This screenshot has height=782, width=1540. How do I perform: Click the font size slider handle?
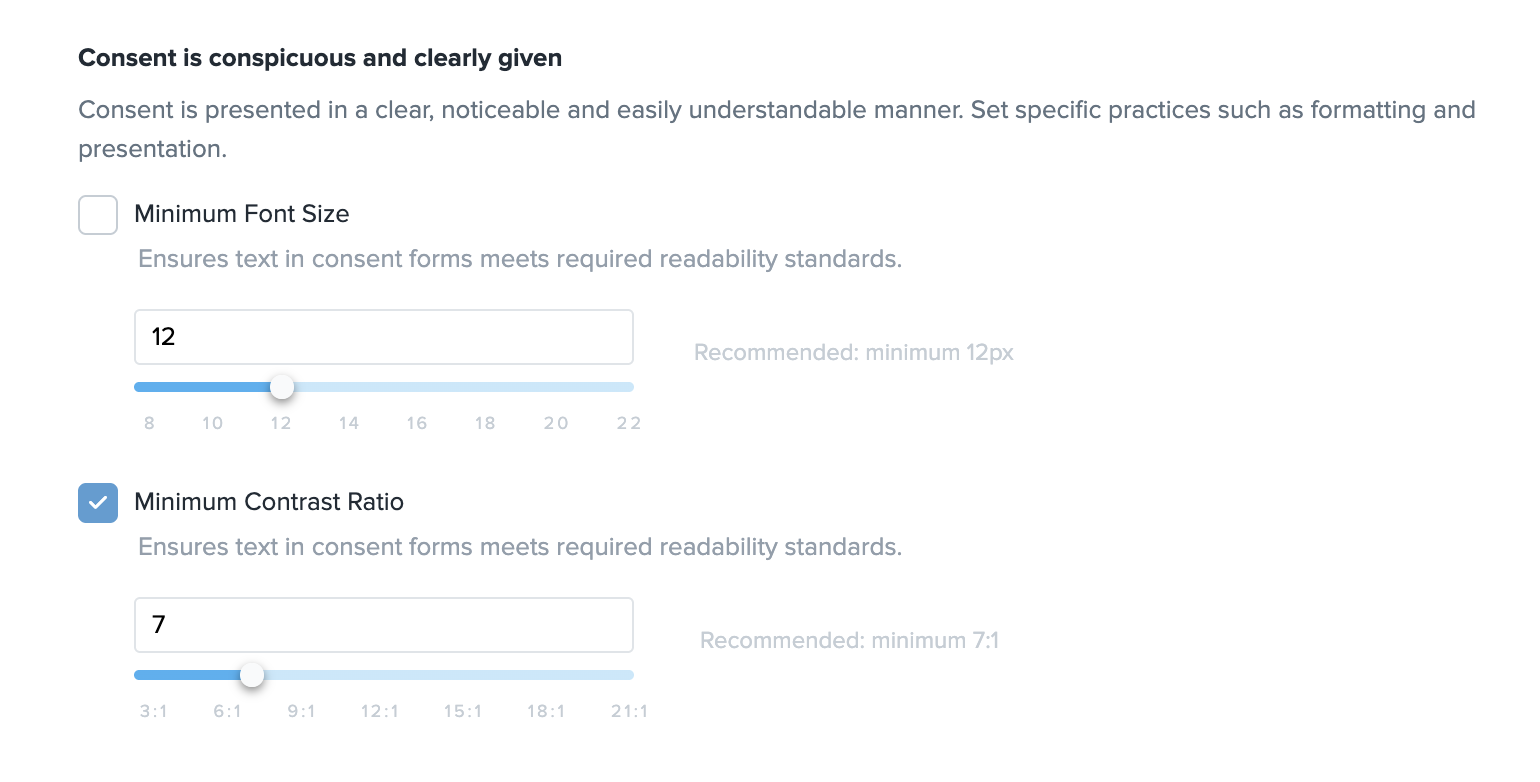click(282, 387)
